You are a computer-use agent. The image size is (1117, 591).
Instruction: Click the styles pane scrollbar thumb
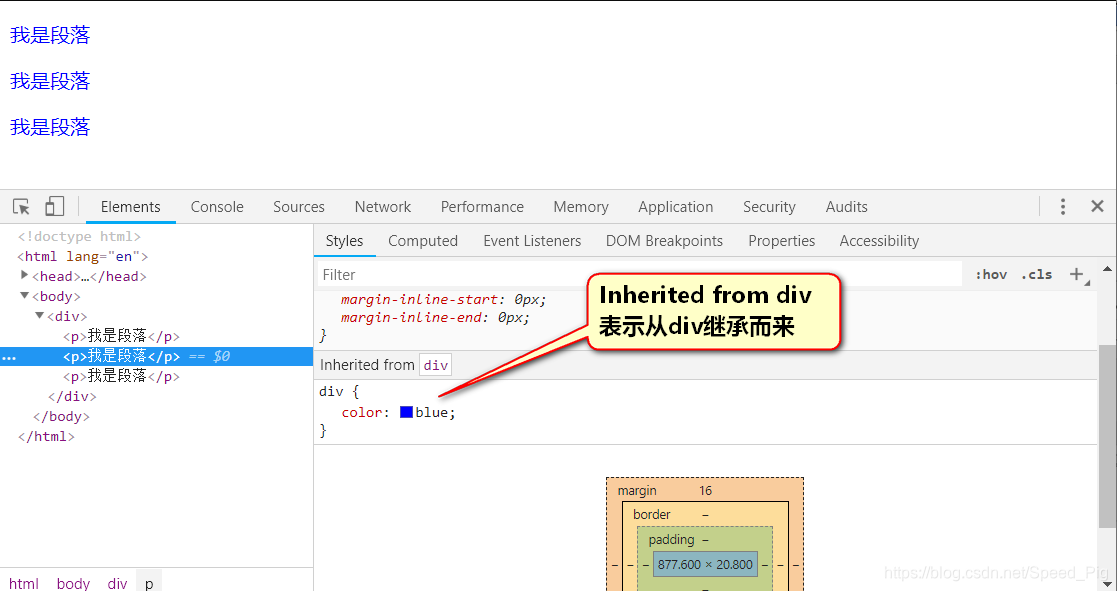point(1106,436)
